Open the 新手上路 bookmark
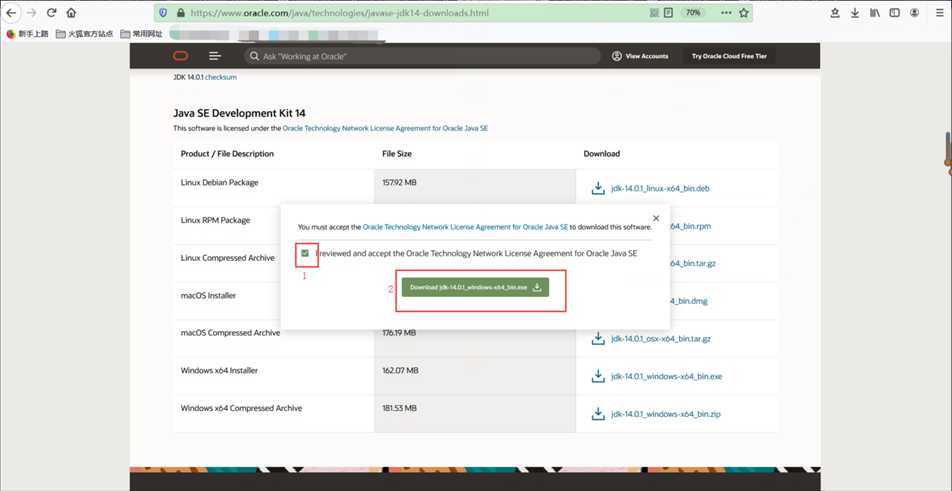The image size is (952, 491). click(27, 34)
